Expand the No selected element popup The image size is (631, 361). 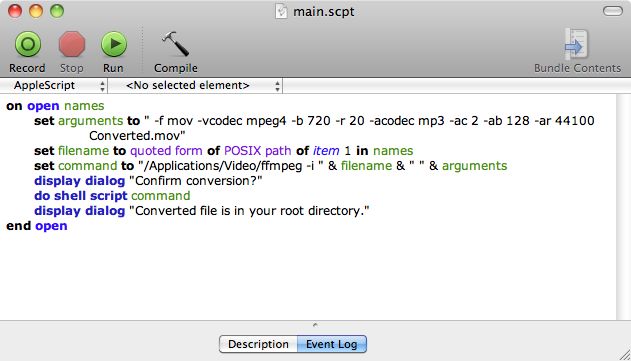[196, 85]
